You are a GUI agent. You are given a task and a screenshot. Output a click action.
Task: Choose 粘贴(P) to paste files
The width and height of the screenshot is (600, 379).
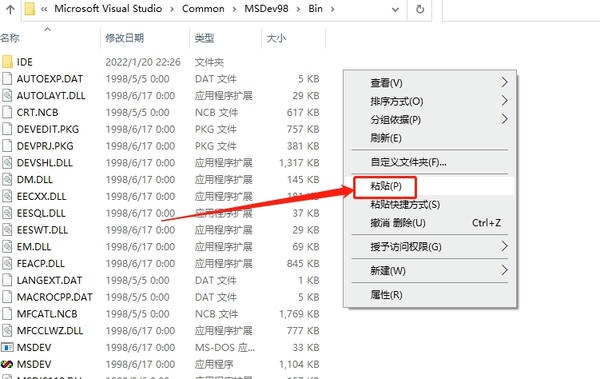[430, 186]
